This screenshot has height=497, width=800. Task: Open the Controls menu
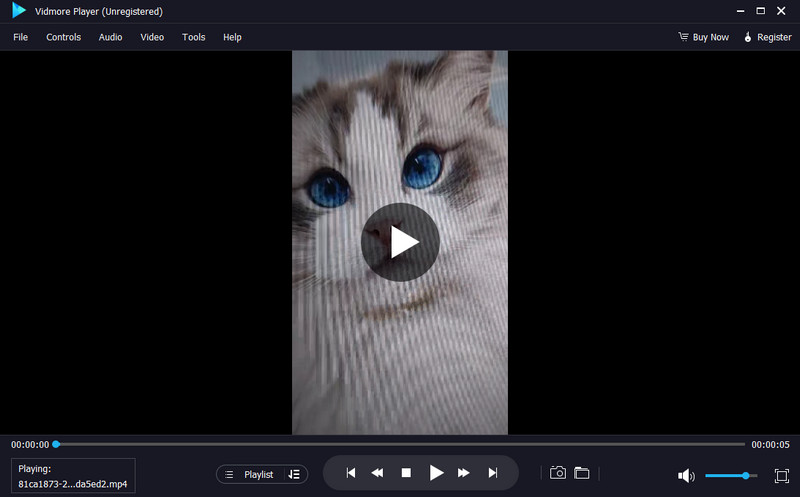pos(63,37)
